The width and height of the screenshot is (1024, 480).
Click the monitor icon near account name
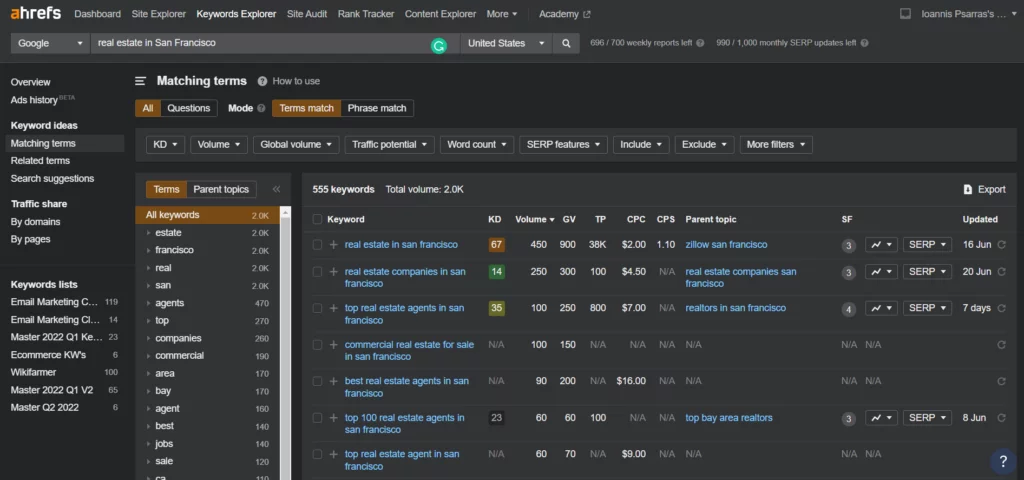(905, 14)
